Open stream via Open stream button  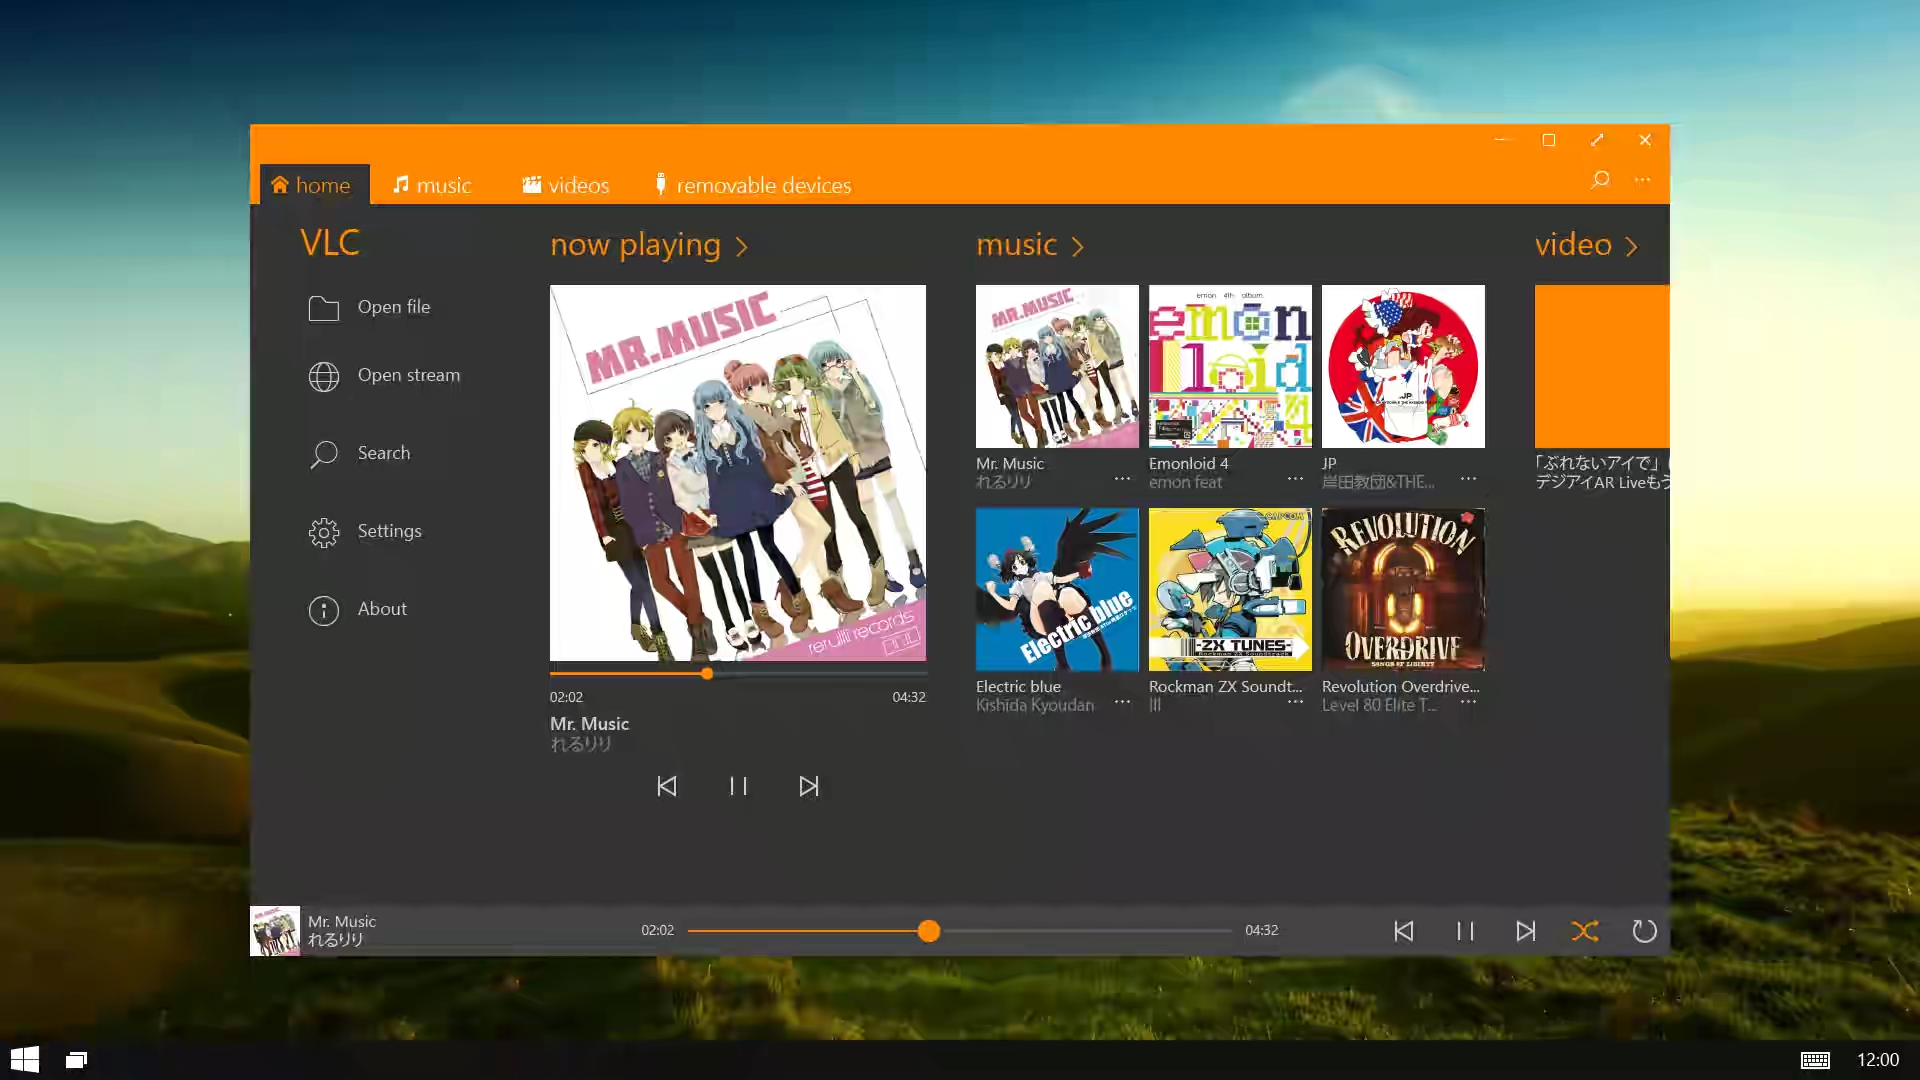409,375
